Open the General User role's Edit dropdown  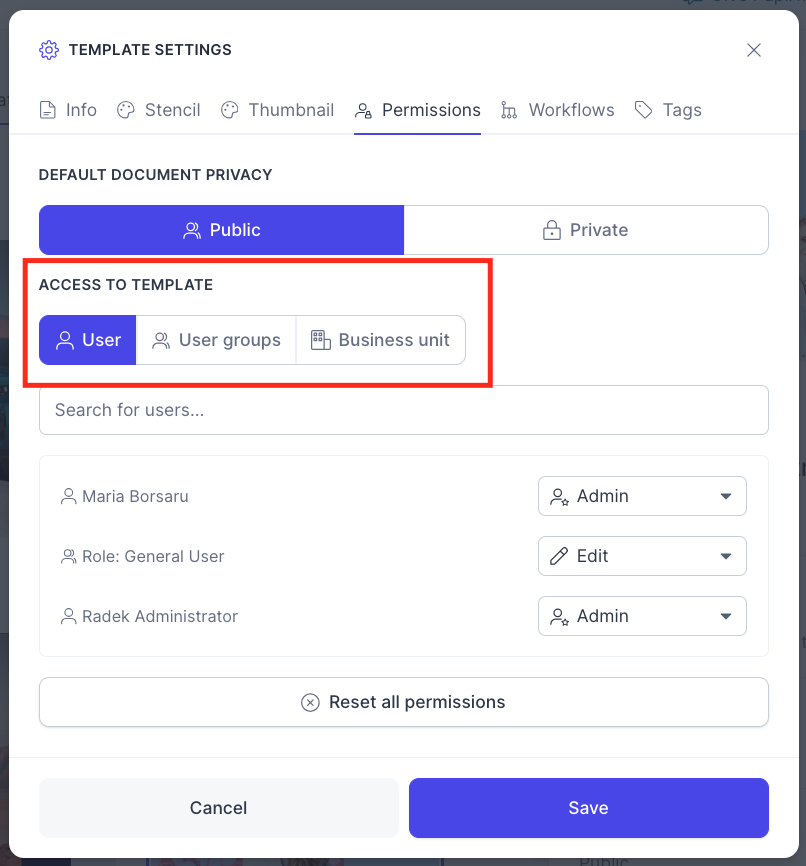[642, 556]
